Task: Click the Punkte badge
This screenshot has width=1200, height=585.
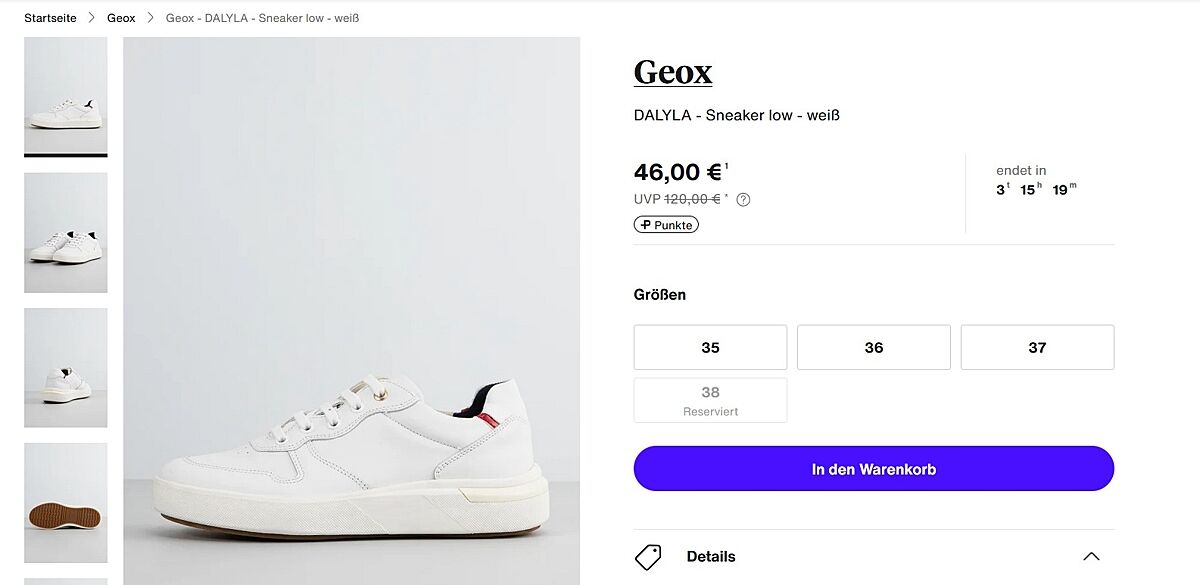Action: click(666, 225)
